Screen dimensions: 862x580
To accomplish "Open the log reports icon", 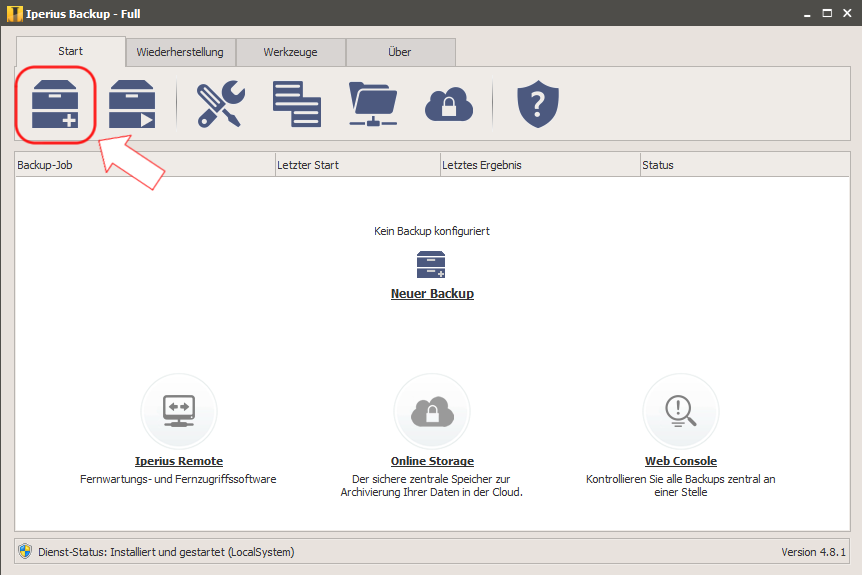I will click(297, 104).
